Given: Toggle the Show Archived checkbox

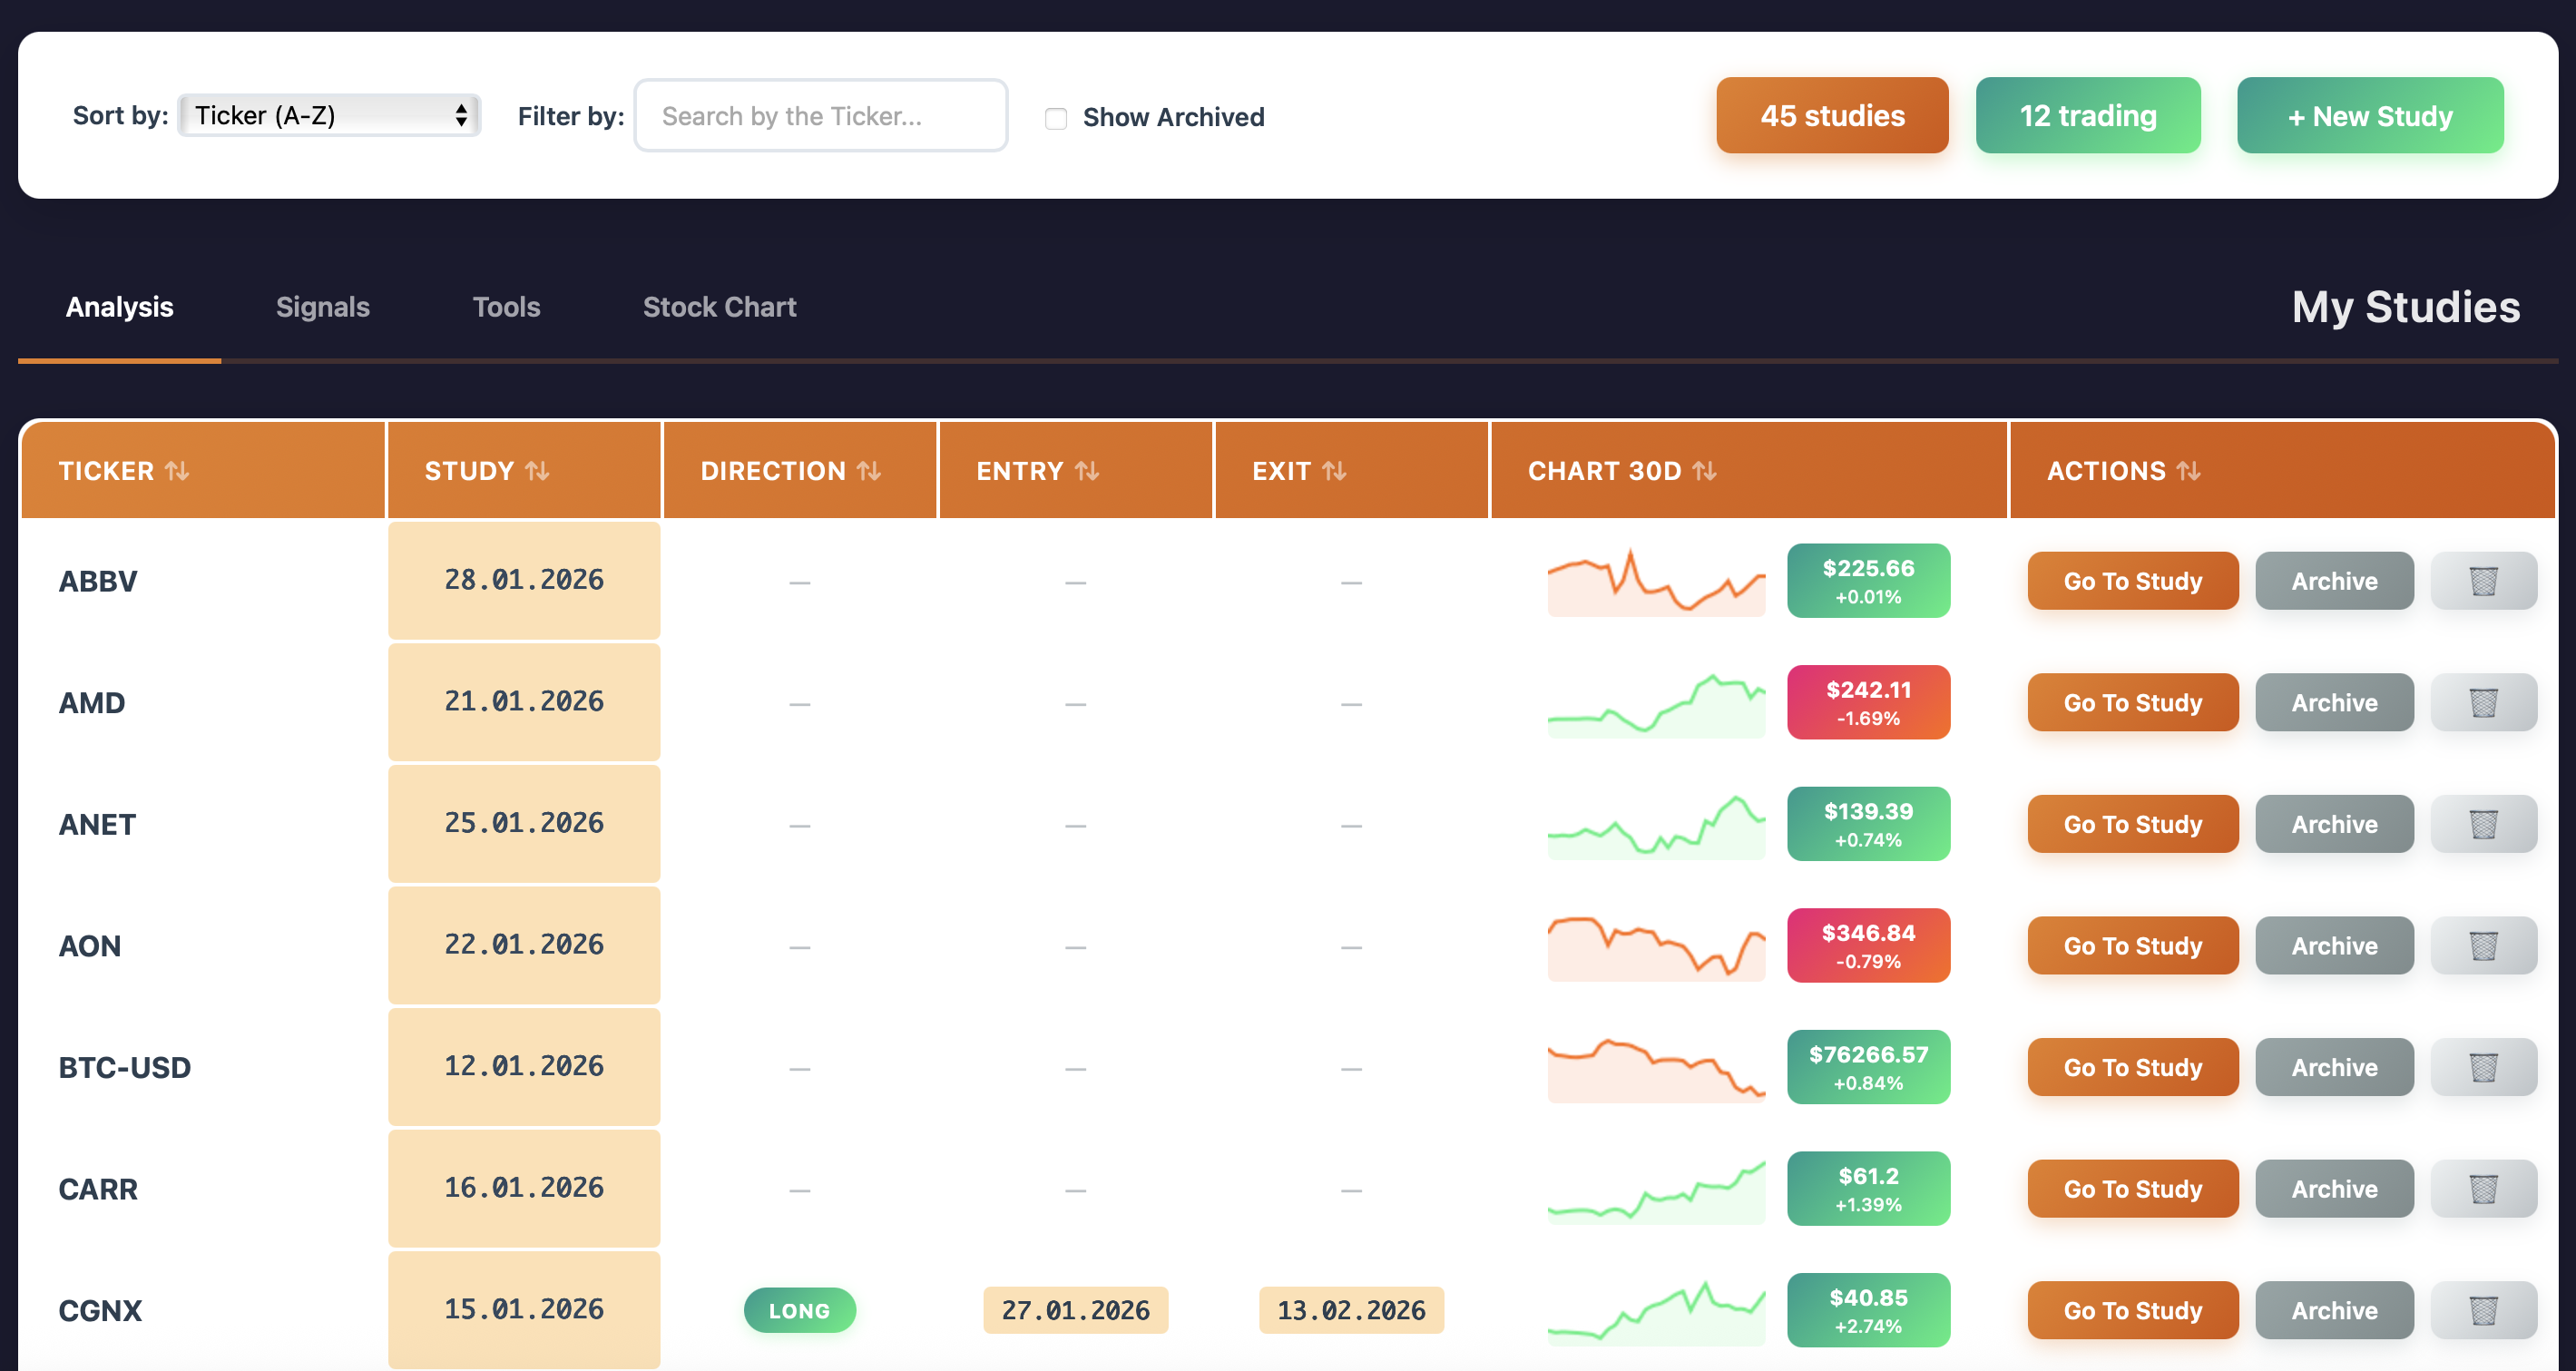Looking at the screenshot, I should click(x=1056, y=118).
